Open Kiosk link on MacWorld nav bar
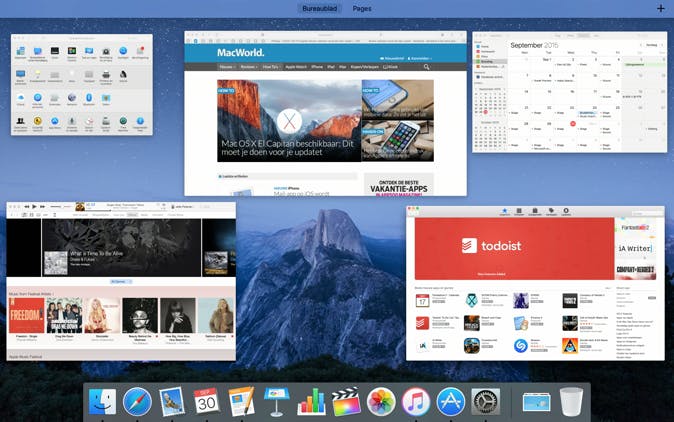Viewport: 674px width, 422px height. pos(390,67)
